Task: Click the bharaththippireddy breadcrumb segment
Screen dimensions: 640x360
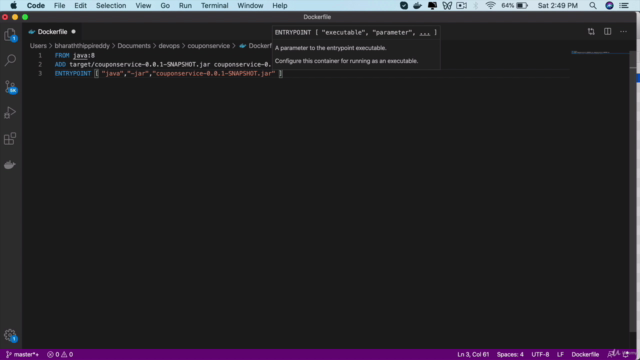Action: tap(82, 46)
